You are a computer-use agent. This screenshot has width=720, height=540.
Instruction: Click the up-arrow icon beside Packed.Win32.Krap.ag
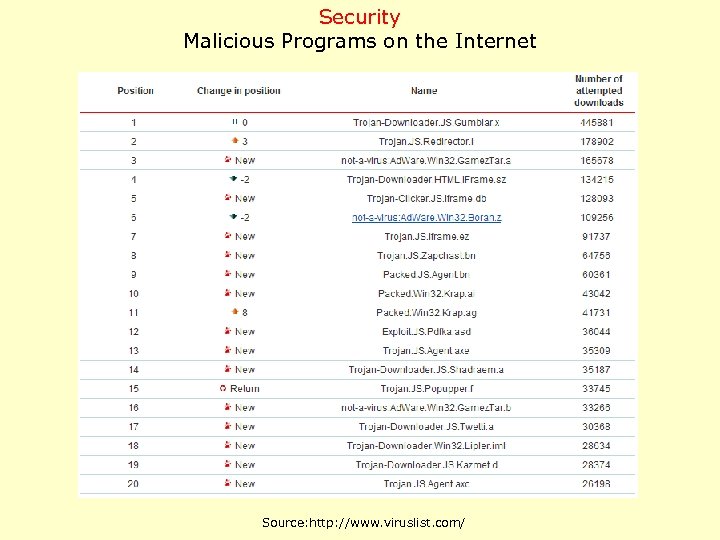(233, 312)
